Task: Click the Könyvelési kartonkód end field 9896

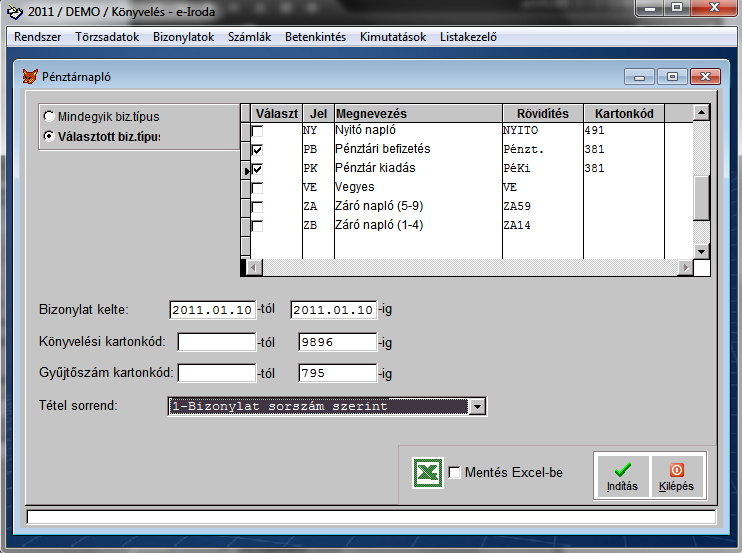Action: 337,342
